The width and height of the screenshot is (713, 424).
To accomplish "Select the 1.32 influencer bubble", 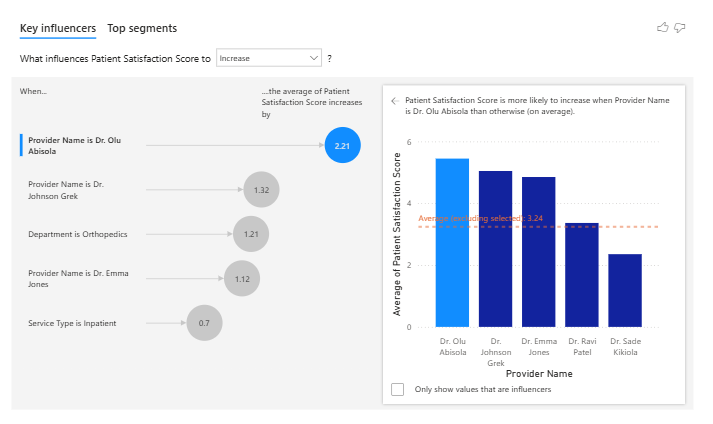I will click(x=261, y=190).
